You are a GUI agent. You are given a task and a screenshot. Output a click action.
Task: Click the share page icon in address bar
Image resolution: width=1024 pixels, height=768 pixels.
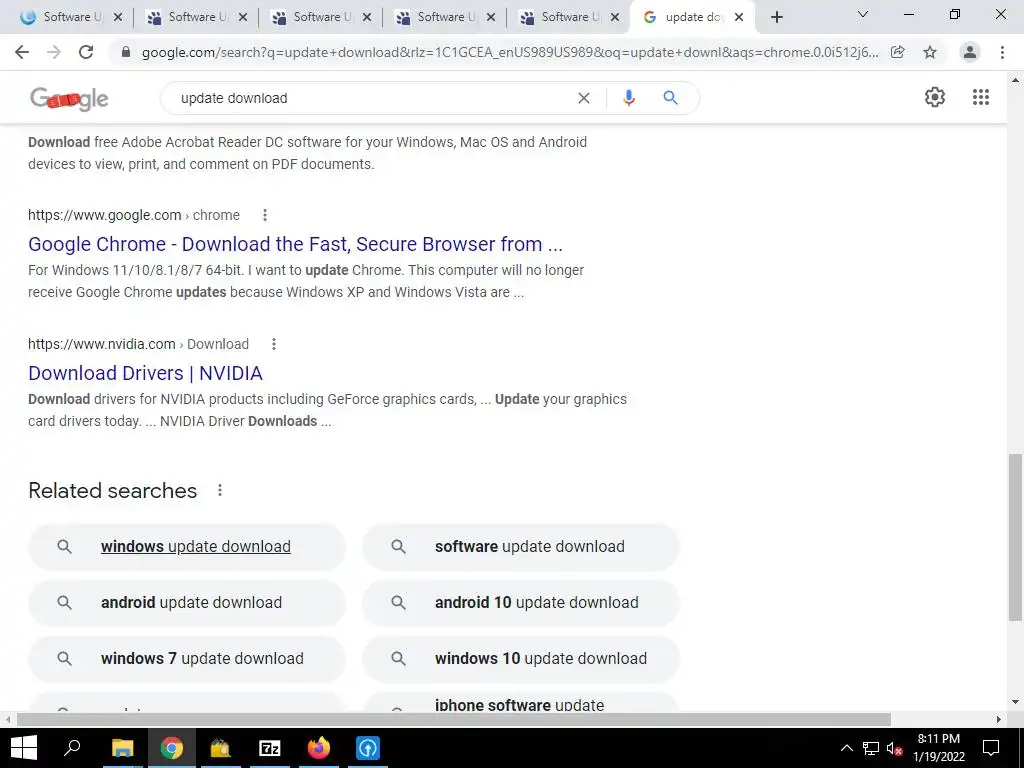click(x=898, y=52)
